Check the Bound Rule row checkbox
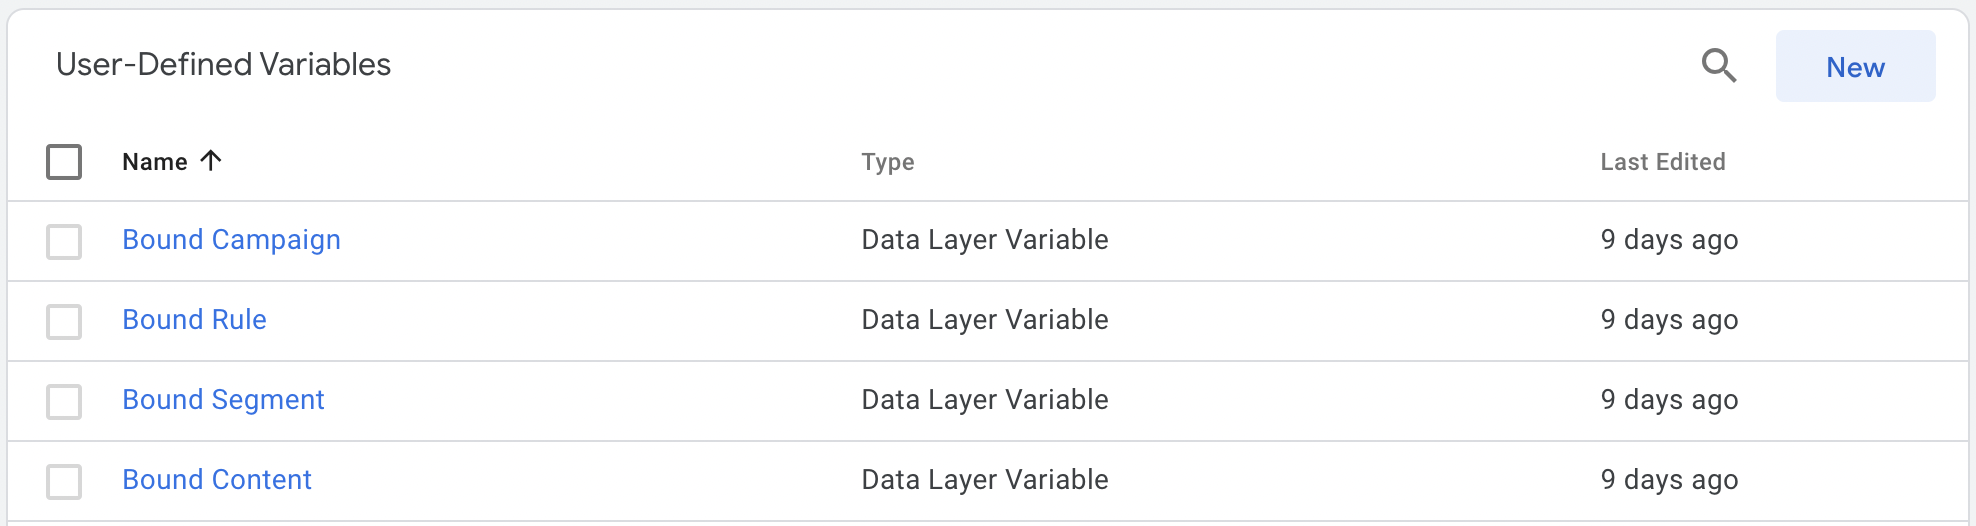The height and width of the screenshot is (526, 1976). pos(64,321)
